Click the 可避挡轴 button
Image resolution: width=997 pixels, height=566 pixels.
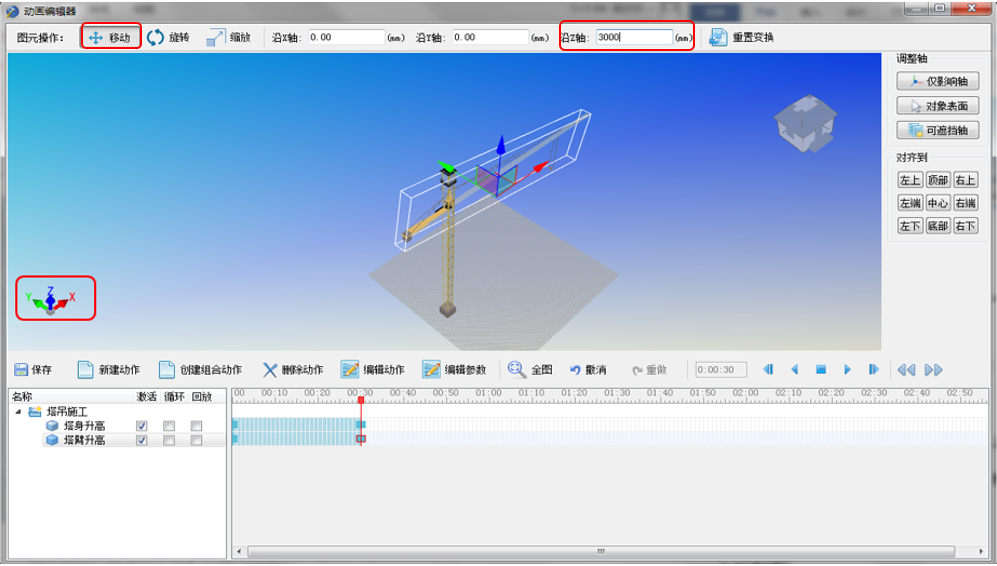(x=938, y=130)
